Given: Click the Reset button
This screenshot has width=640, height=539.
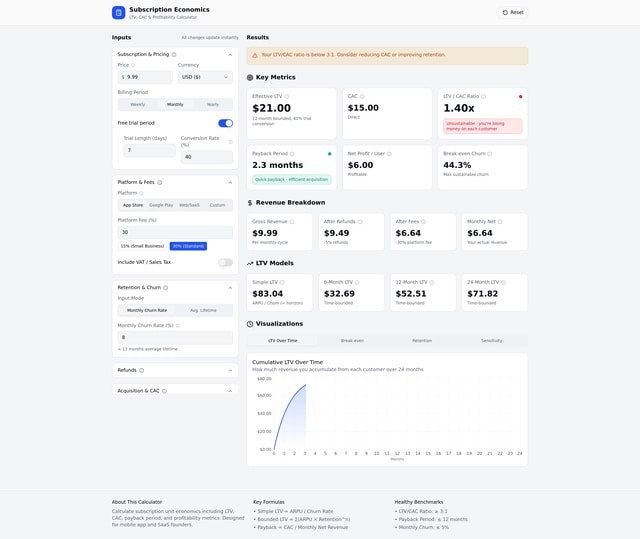Looking at the screenshot, I should click(513, 13).
